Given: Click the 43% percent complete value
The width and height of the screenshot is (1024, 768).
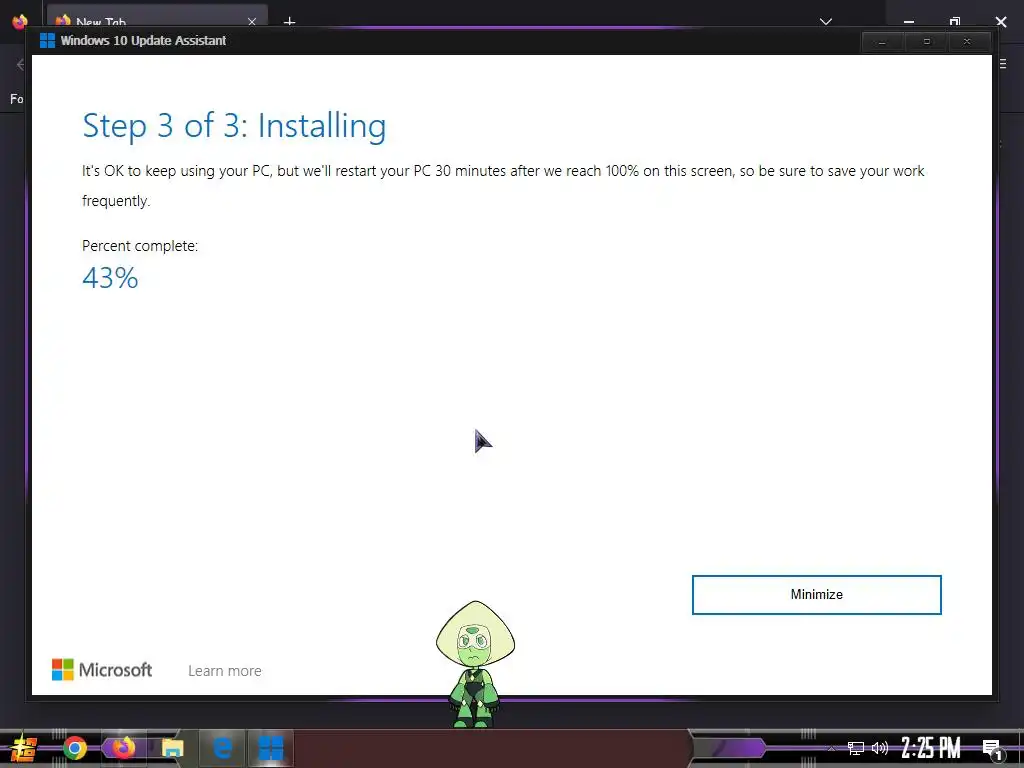Looking at the screenshot, I should pyautogui.click(x=110, y=278).
